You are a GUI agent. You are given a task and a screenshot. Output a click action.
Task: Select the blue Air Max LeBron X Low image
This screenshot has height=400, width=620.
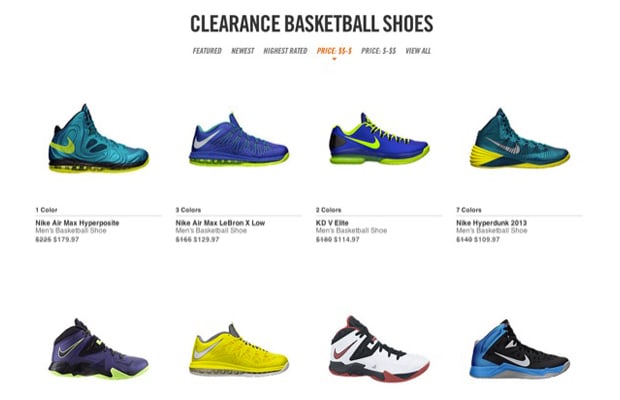tap(239, 140)
